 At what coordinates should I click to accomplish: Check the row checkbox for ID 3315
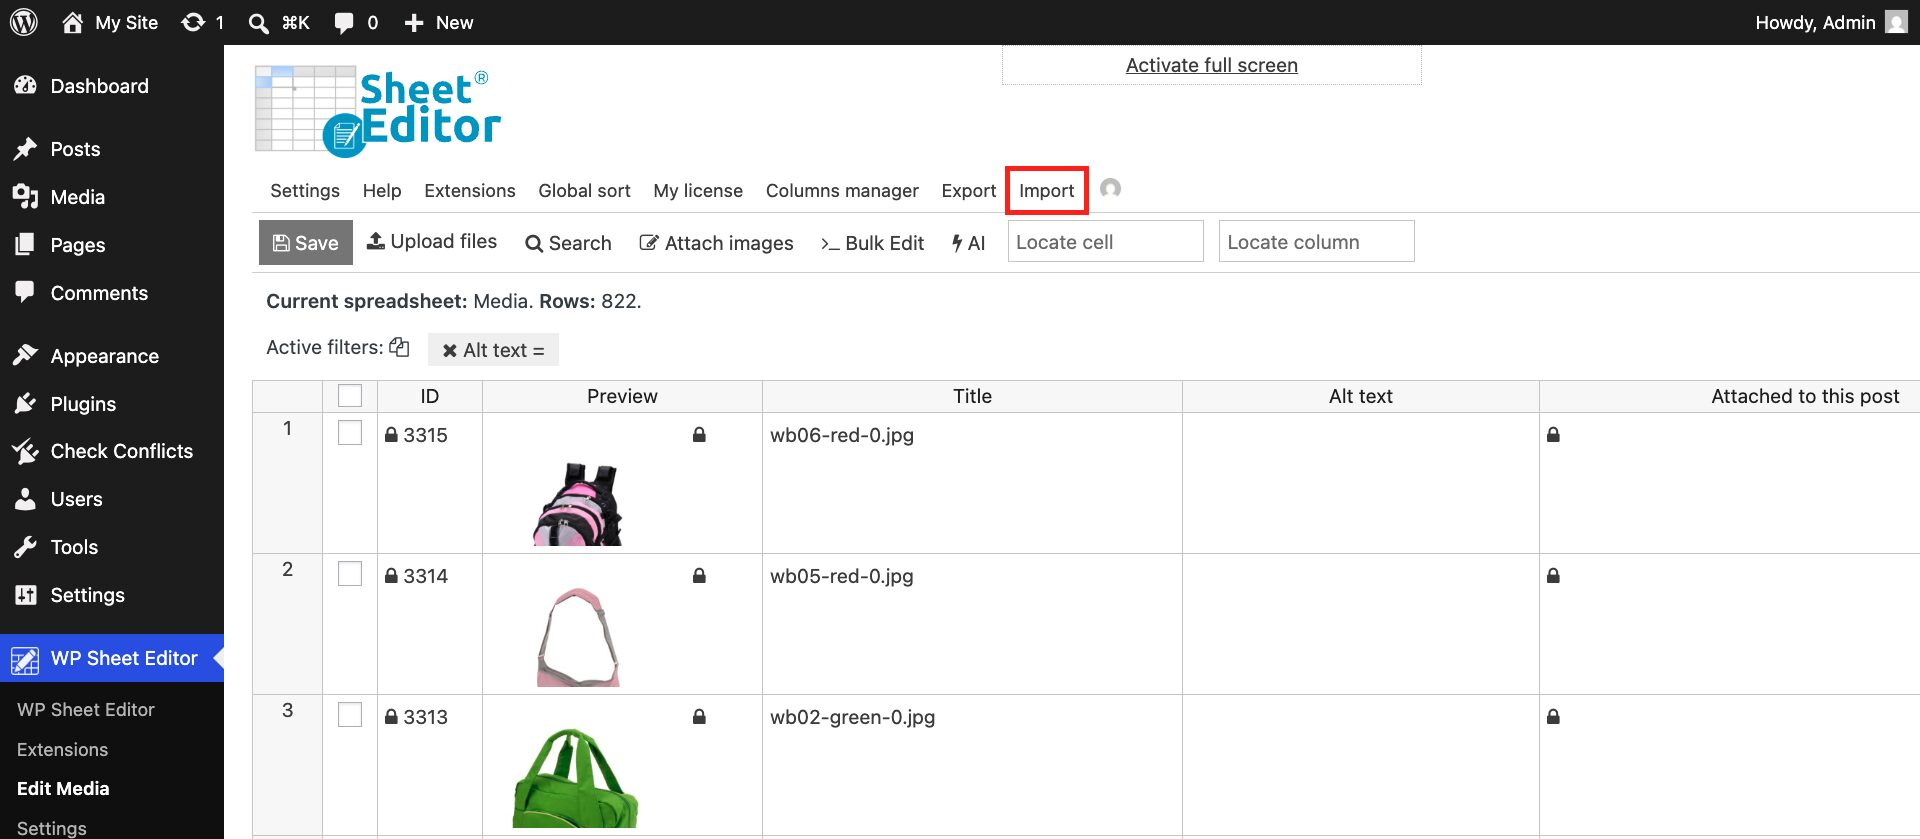click(350, 433)
